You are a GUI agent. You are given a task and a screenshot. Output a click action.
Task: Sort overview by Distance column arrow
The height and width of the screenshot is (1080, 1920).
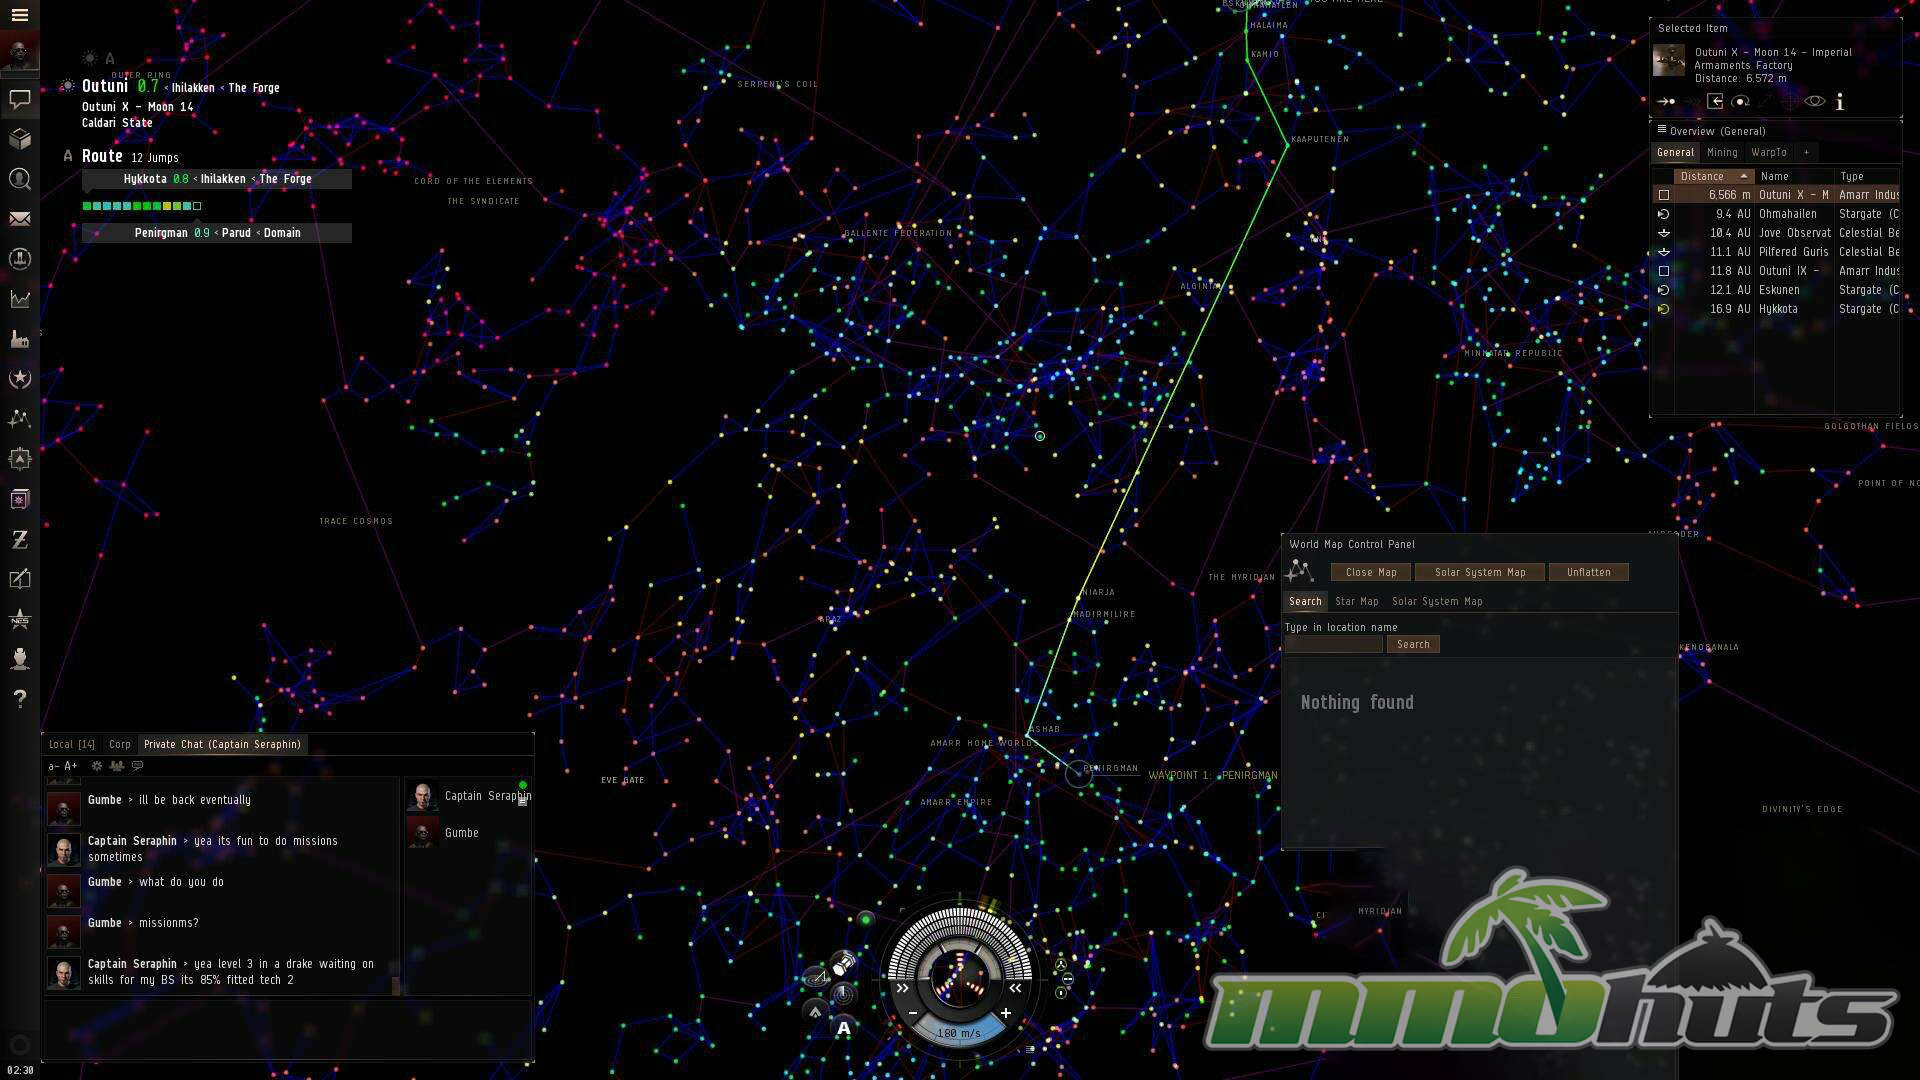tap(1743, 176)
